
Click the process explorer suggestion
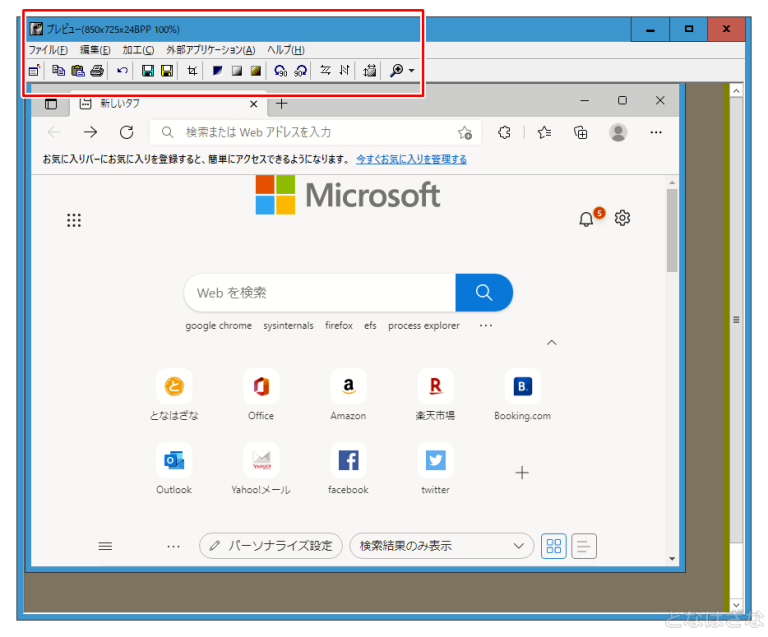[x=424, y=326]
